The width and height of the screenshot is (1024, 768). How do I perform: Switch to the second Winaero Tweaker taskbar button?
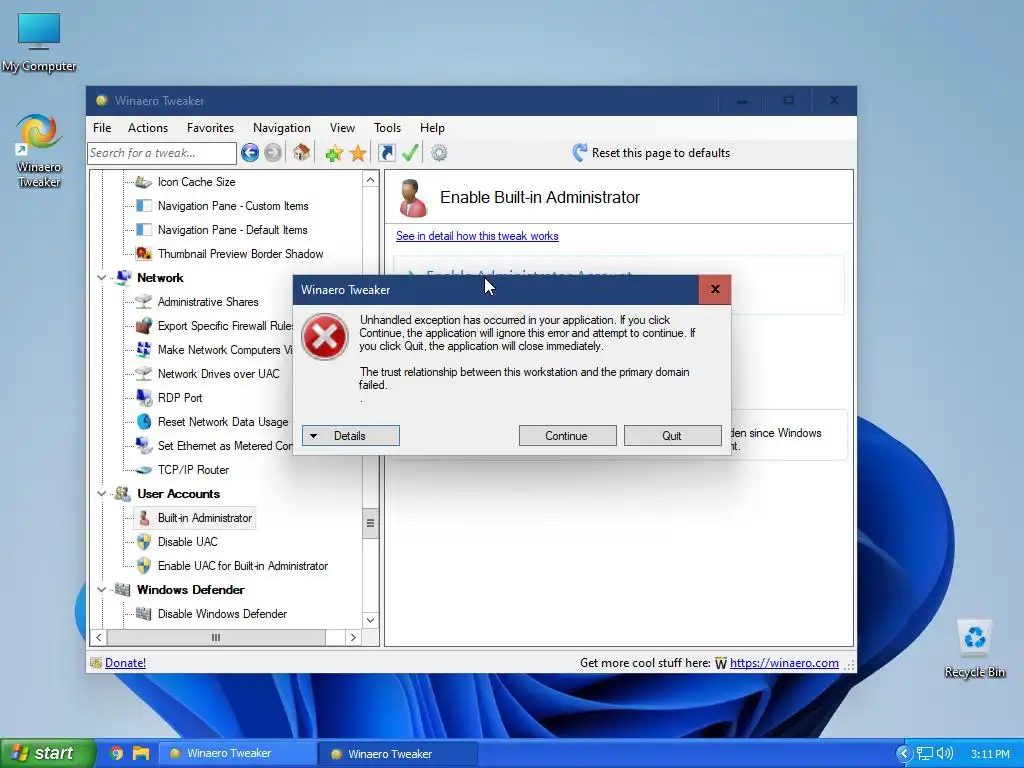[398, 754]
